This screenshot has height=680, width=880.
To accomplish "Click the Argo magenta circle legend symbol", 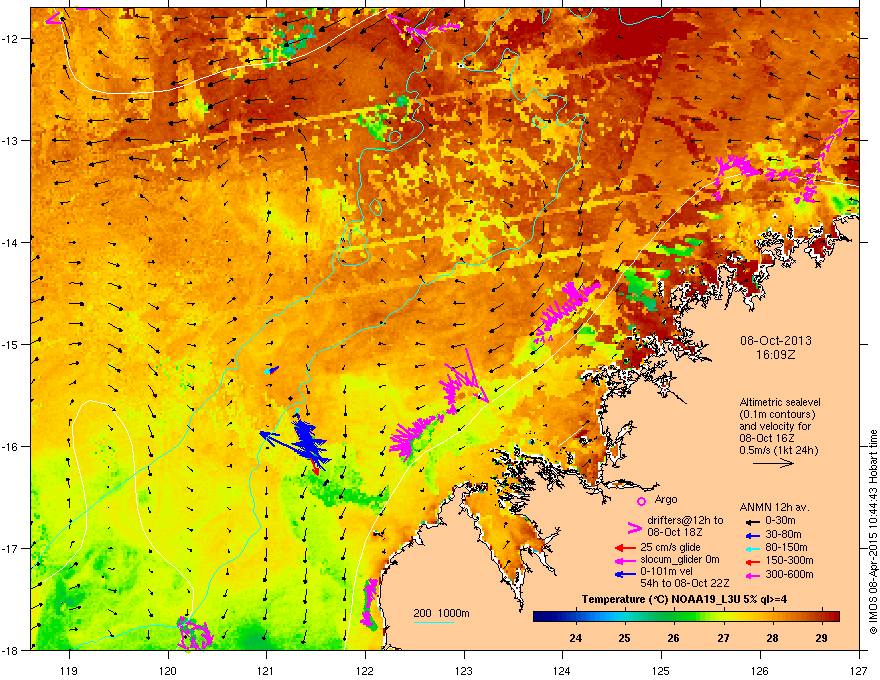I will 641,501.
